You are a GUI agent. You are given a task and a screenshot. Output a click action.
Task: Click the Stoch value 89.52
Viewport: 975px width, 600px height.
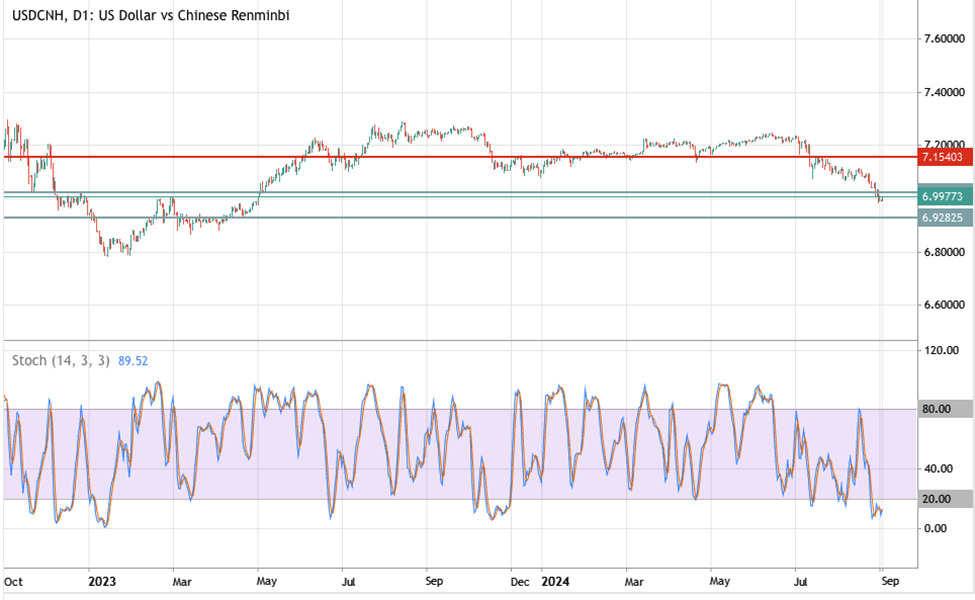pyautogui.click(x=133, y=361)
